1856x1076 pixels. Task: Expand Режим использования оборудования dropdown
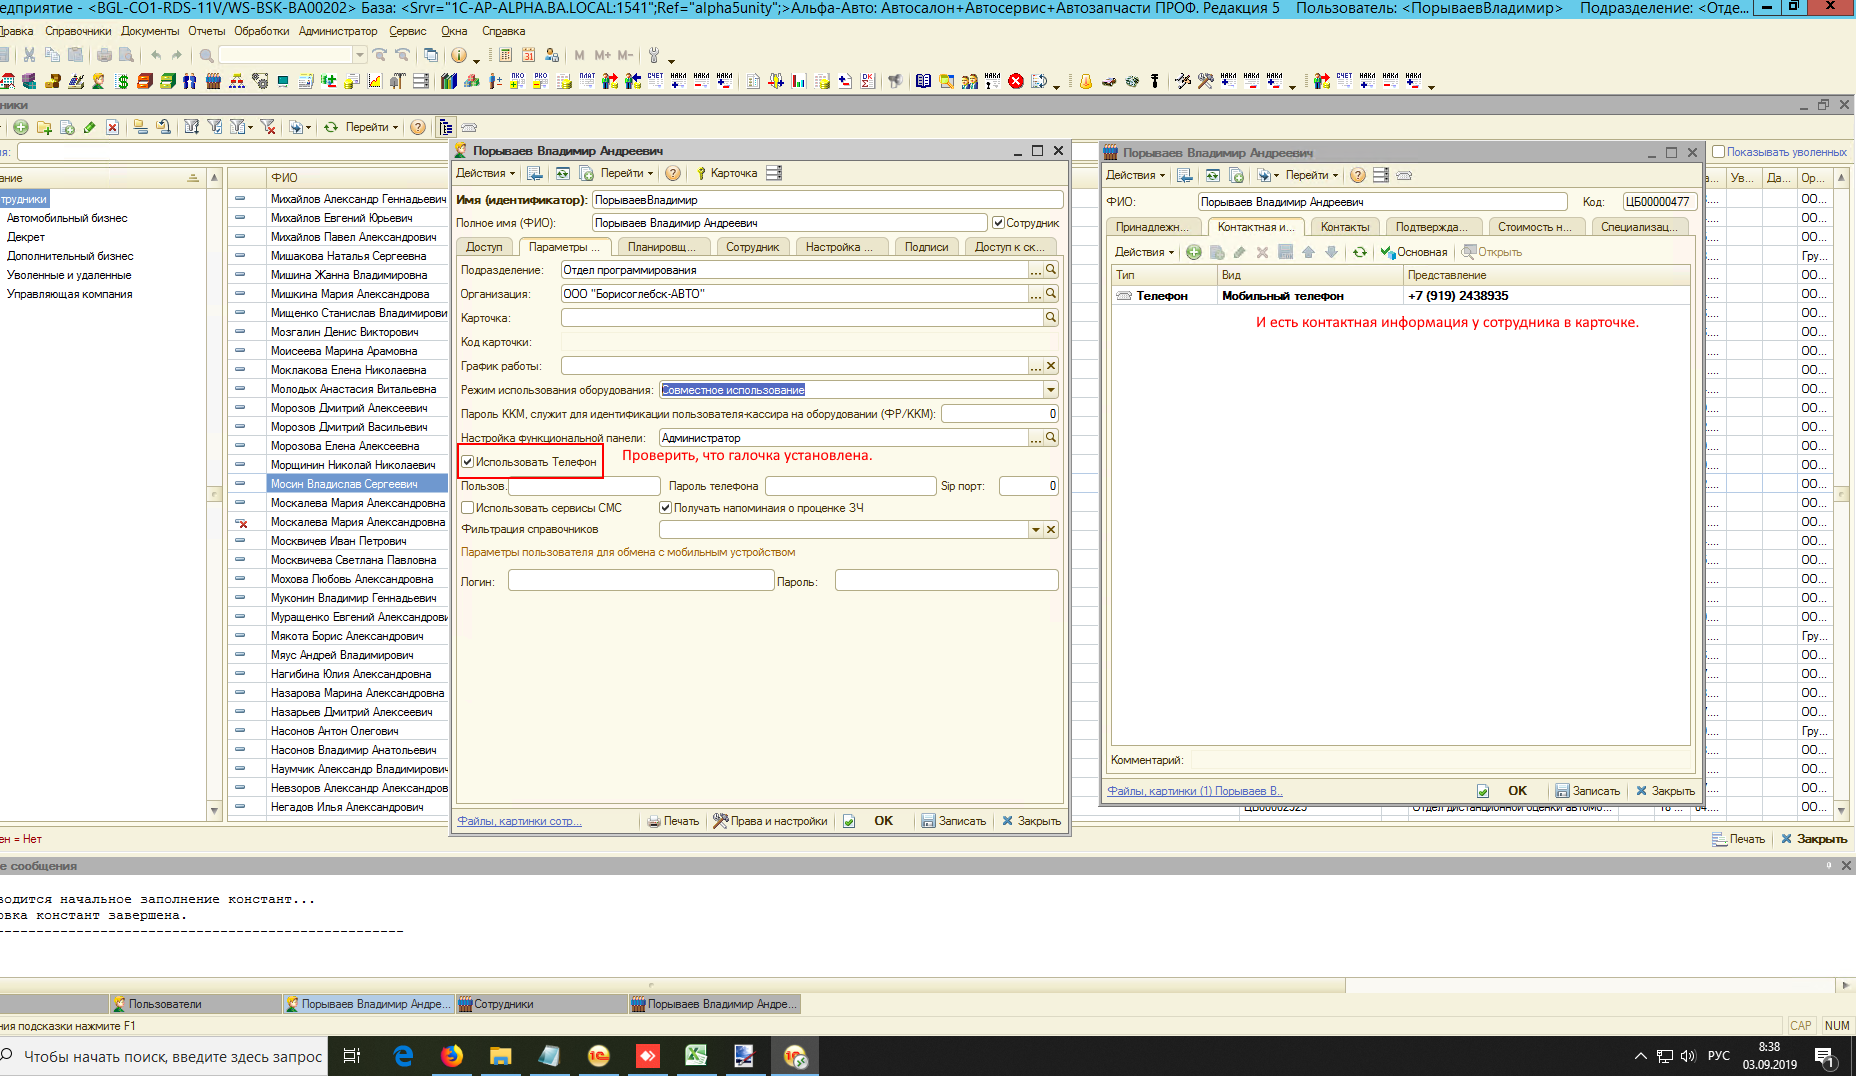coord(1050,390)
